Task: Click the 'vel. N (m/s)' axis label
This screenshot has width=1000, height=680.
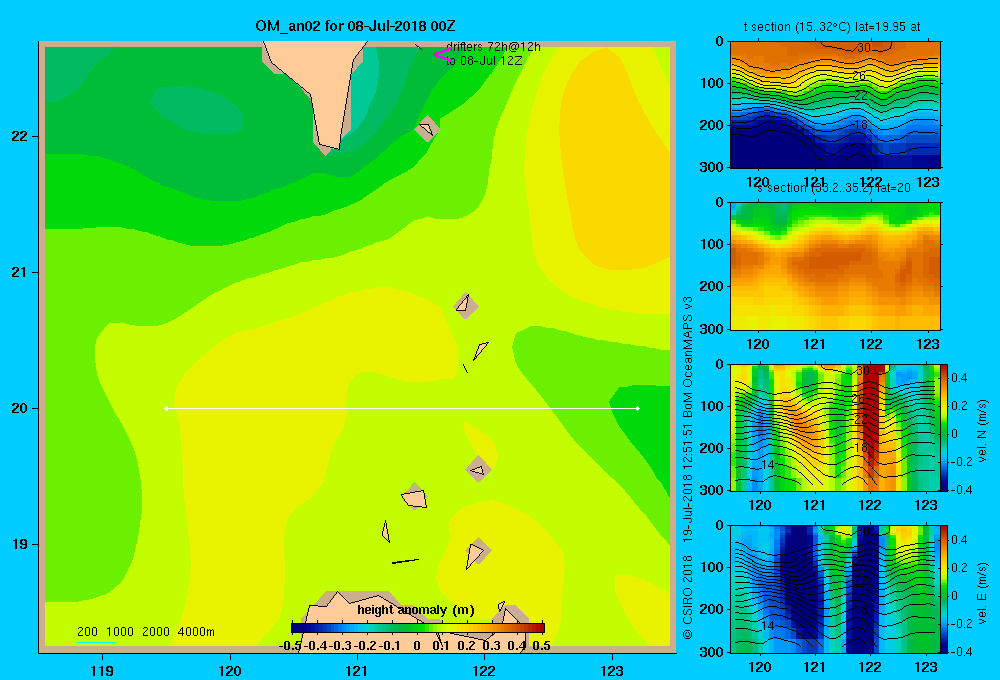Action: click(x=983, y=431)
